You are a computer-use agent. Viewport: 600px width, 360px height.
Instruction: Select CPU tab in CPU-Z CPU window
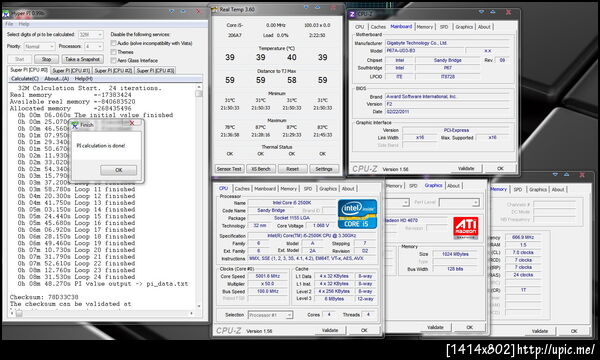(x=223, y=188)
